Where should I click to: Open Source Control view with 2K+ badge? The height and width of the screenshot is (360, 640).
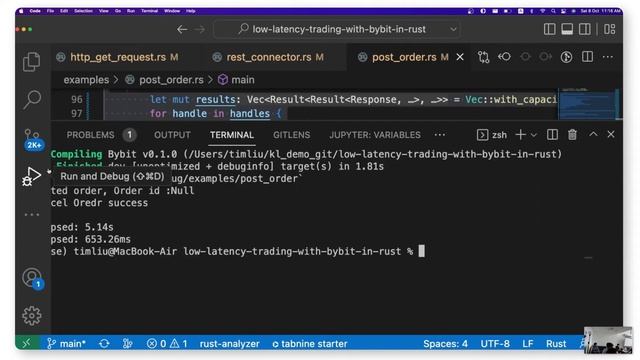(33, 140)
